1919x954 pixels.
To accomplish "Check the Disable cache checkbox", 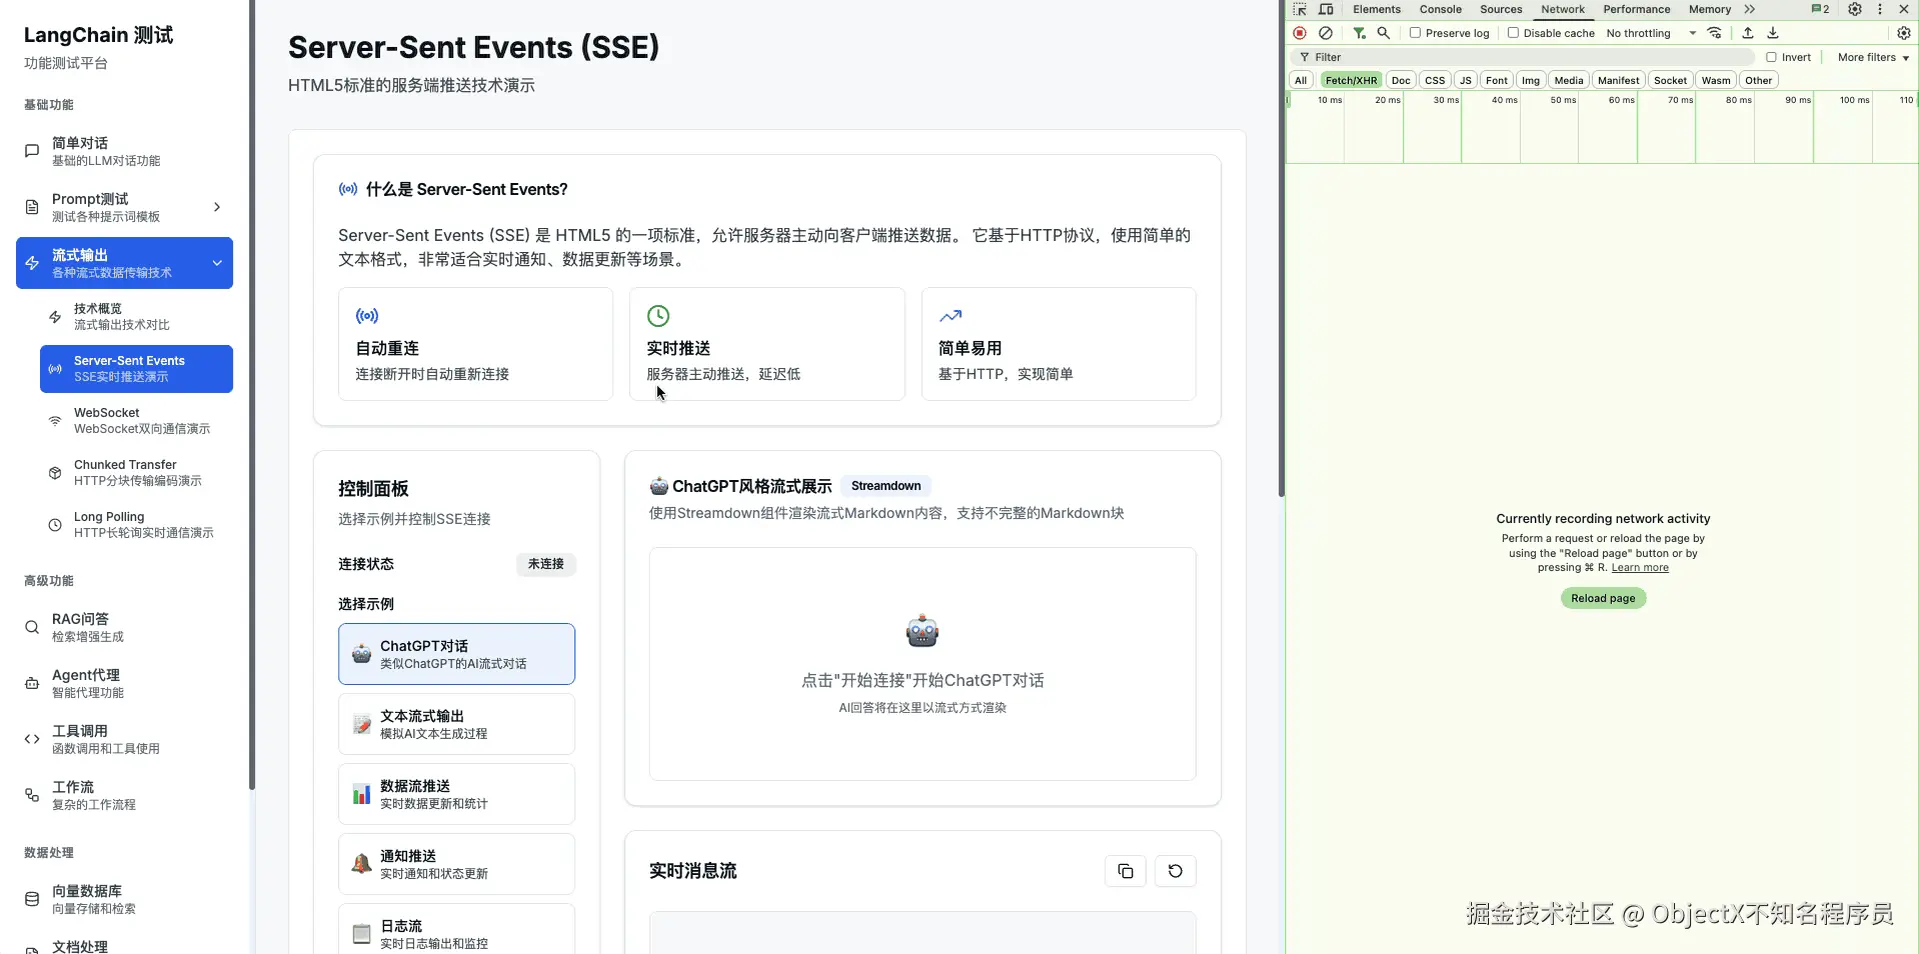I will (x=1513, y=33).
